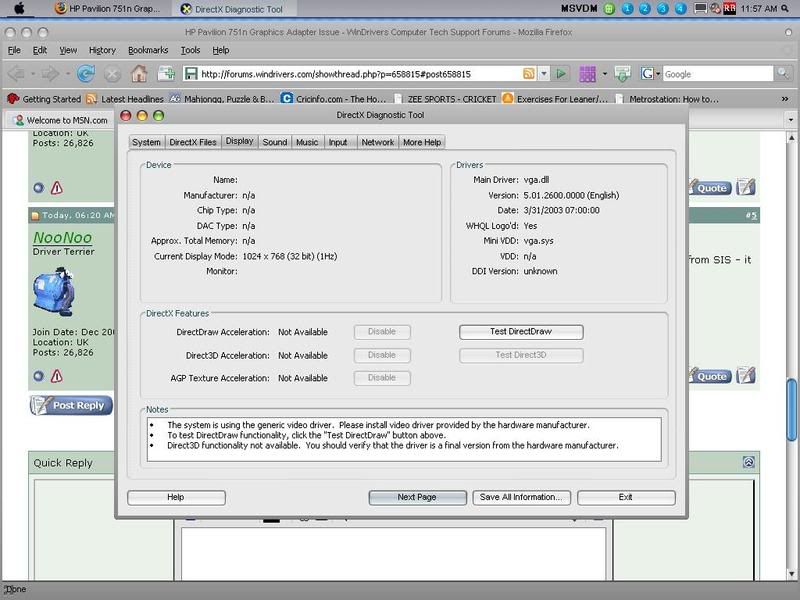The width and height of the screenshot is (800, 600).
Task: Expand the bookmarks toolbar overflow chevron
Action: point(785,99)
